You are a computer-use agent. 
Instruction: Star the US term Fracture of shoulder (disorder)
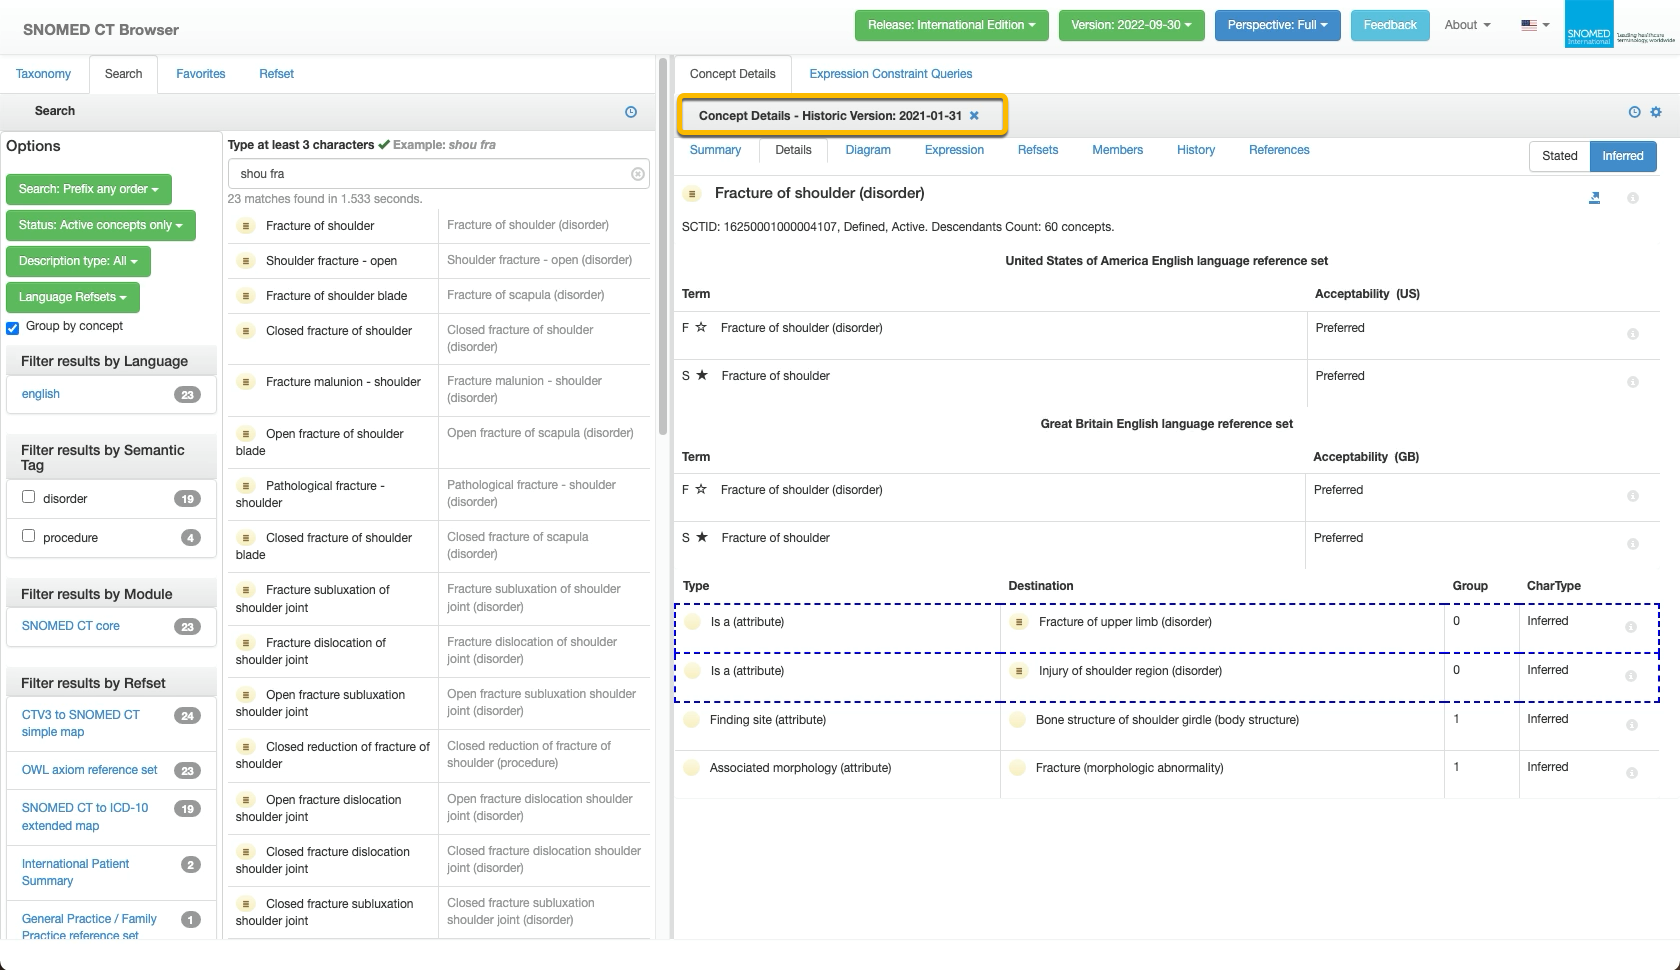click(x=701, y=327)
